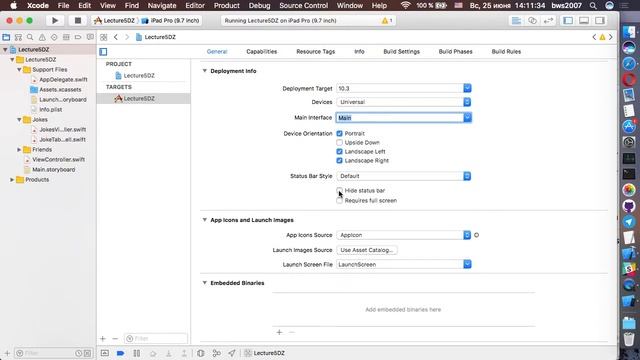Switch to Info tab
The image size is (640, 360).
pos(359,52)
